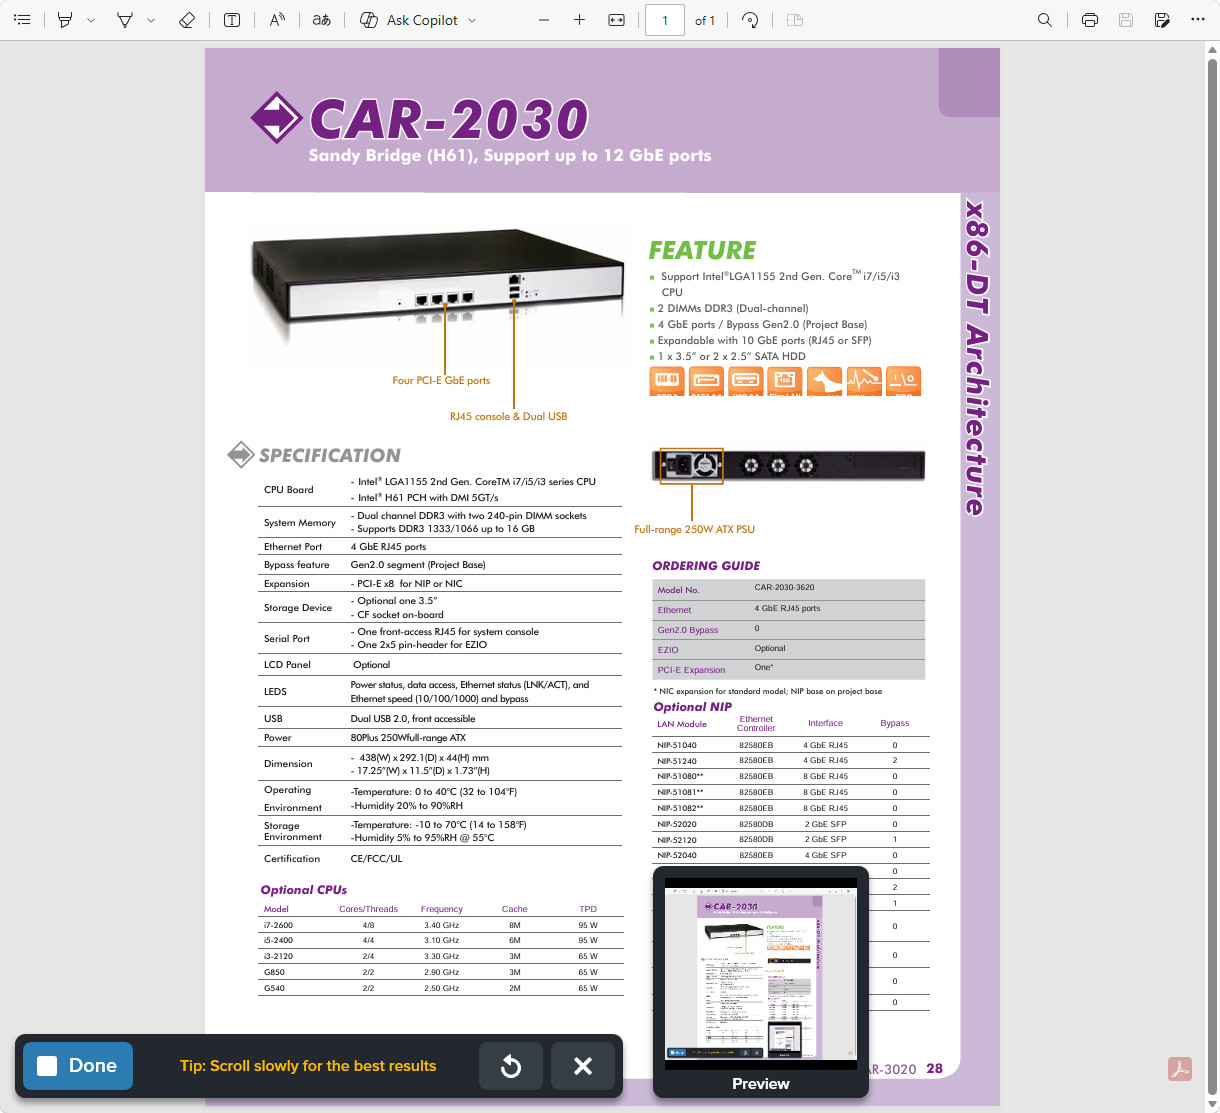Open the Adobe Acrobat floating icon
Screen dimensions: 1220x1113
point(1180,1069)
